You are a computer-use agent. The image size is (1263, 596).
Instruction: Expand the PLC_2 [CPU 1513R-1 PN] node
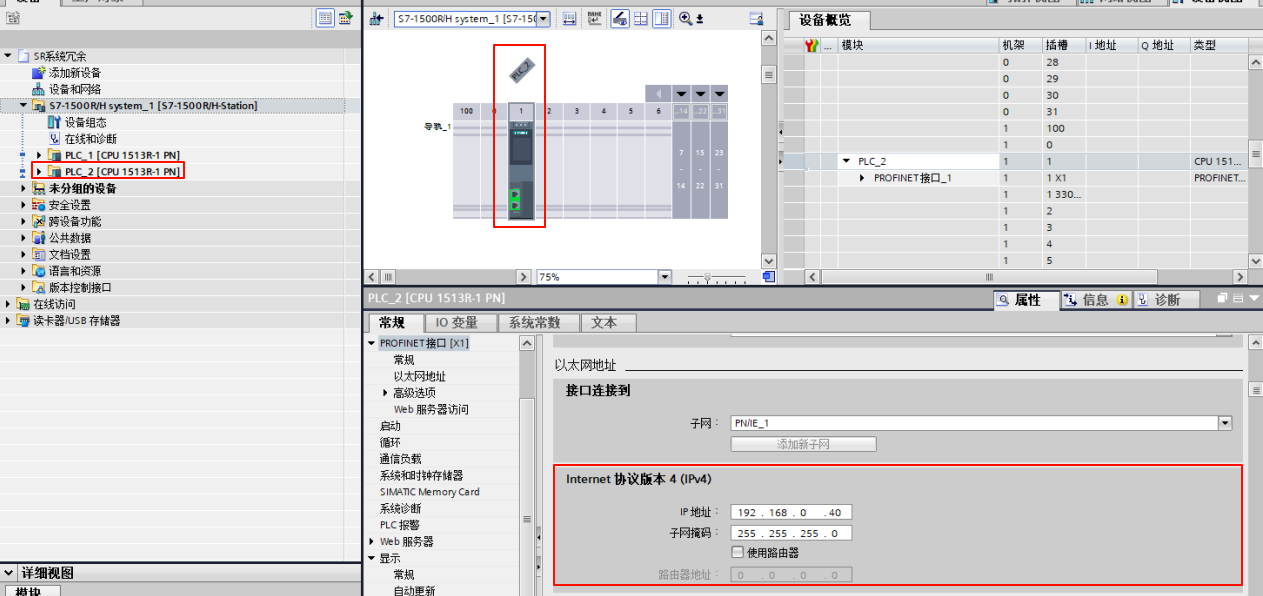(x=39, y=172)
